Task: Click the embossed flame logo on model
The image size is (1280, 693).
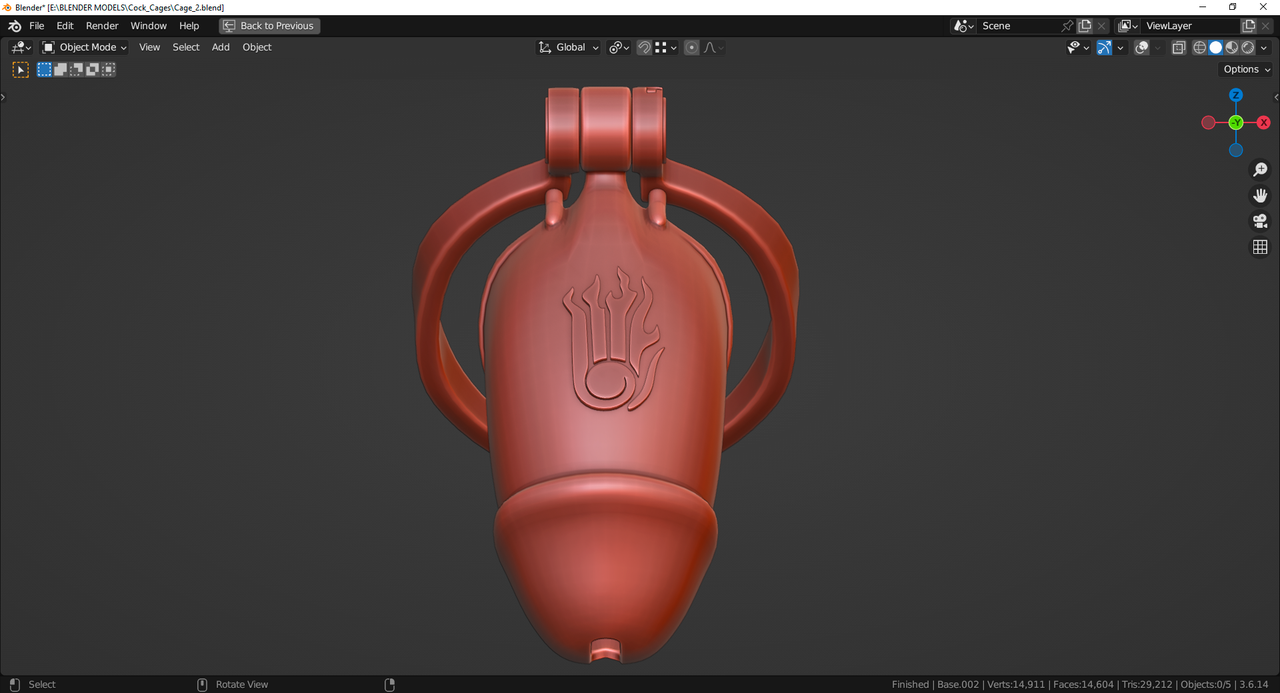Action: point(612,338)
